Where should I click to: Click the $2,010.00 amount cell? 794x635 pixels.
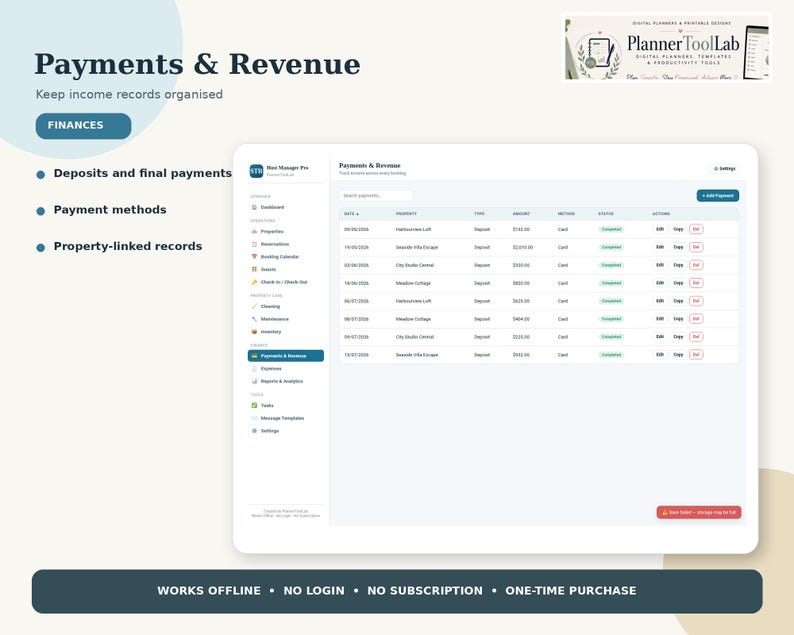click(521, 248)
